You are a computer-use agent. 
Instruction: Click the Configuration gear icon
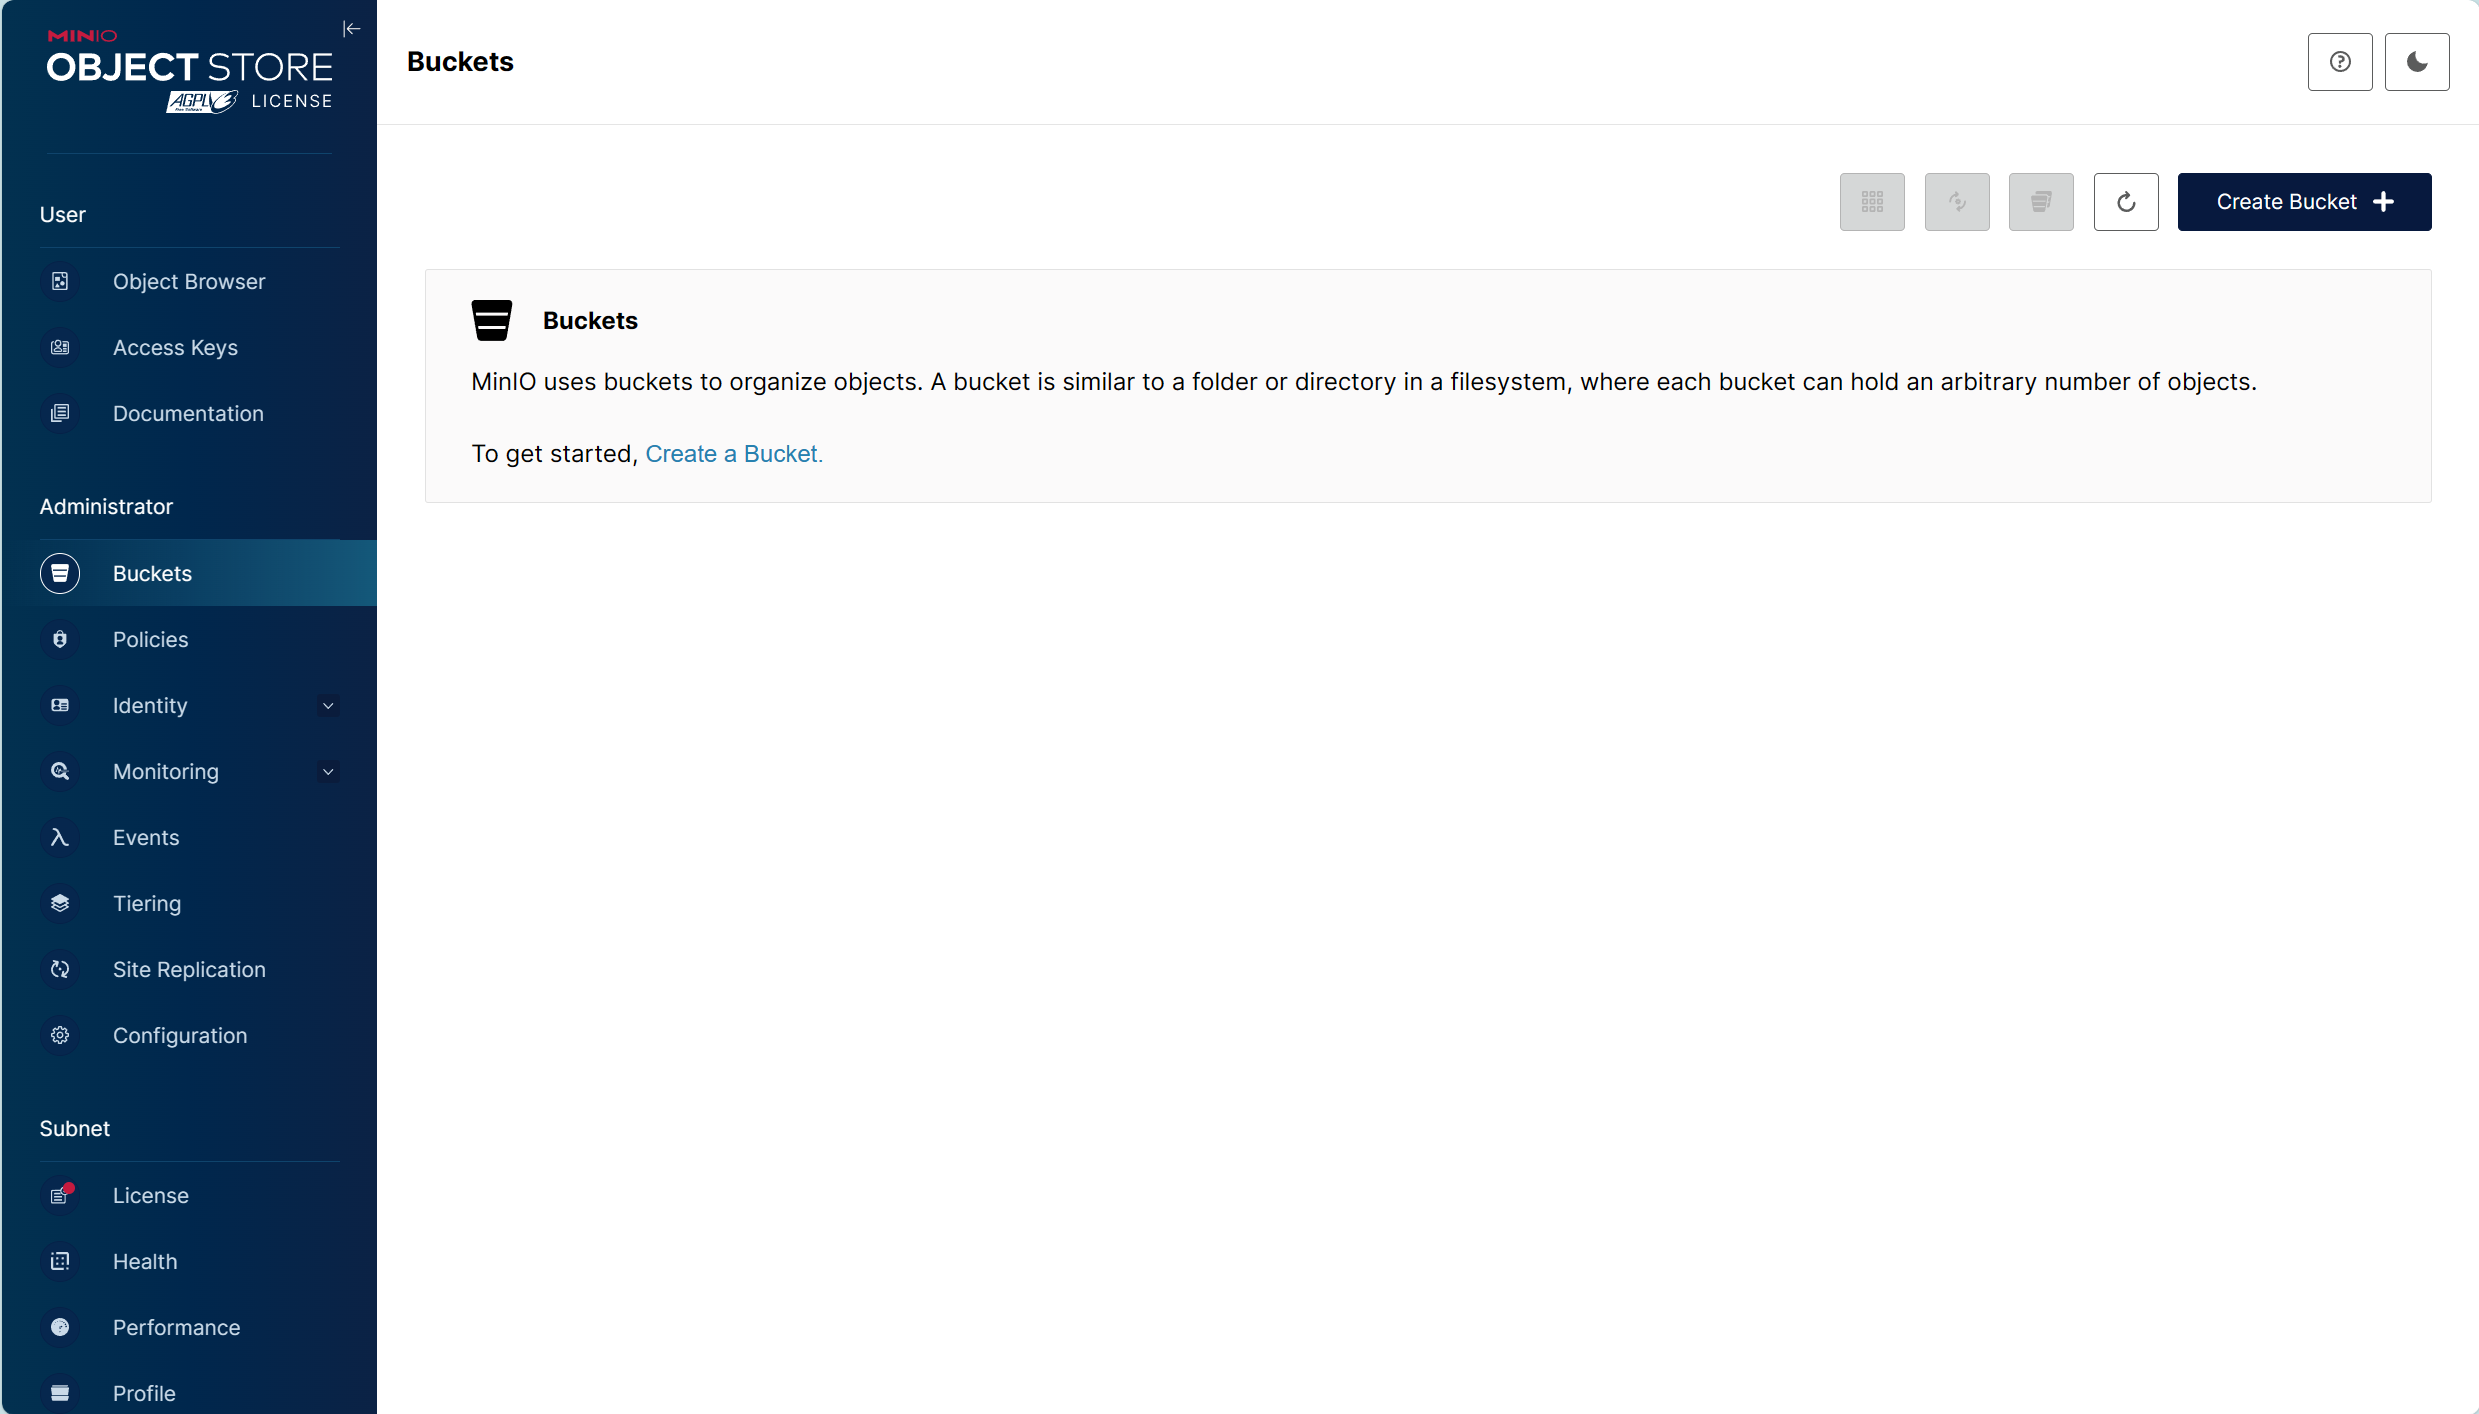point(60,1036)
